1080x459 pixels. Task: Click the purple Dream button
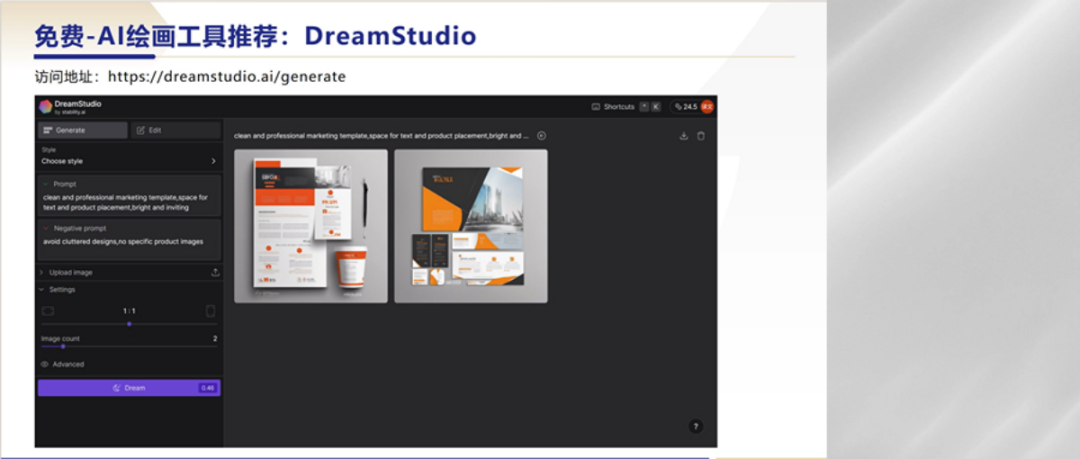pos(129,388)
